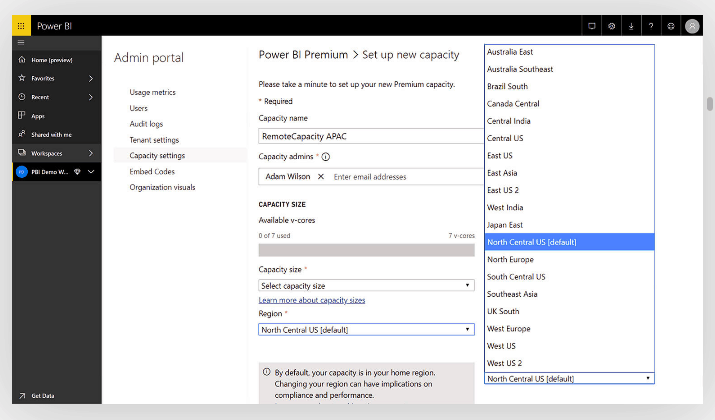Select Brazil South region
The height and width of the screenshot is (420, 715).
pyautogui.click(x=569, y=87)
